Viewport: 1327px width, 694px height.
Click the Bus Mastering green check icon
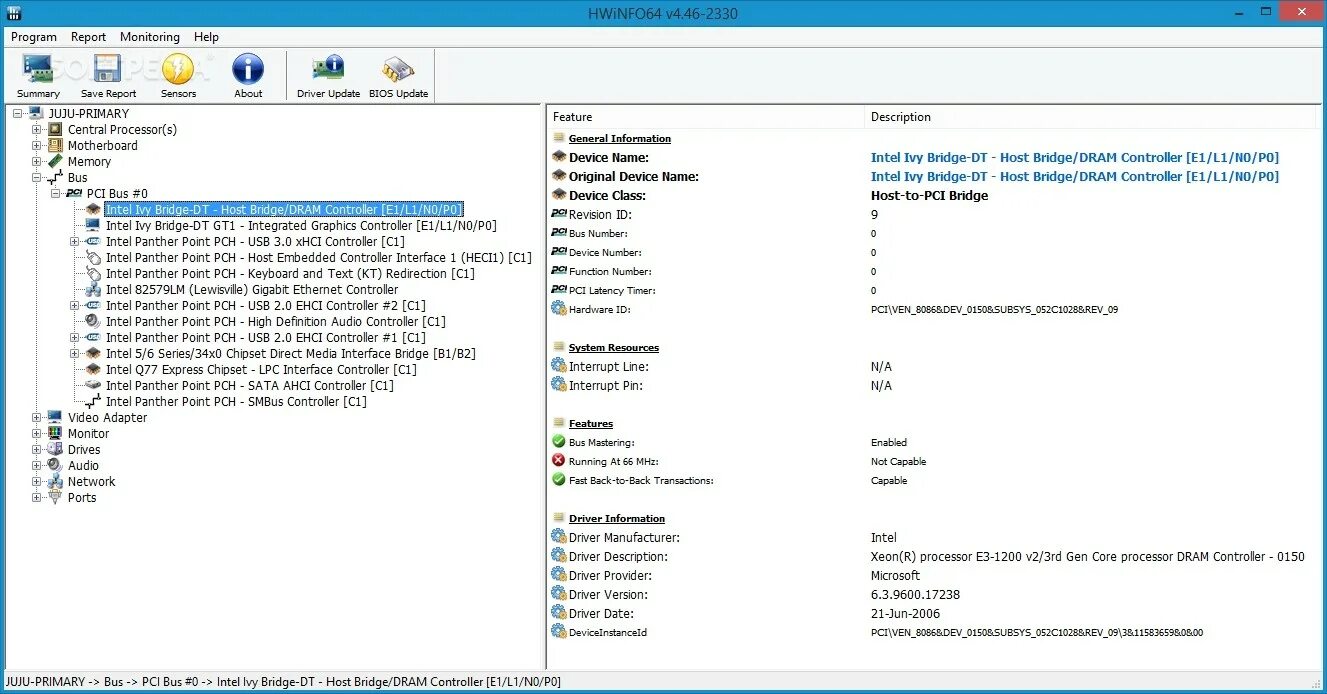point(558,442)
